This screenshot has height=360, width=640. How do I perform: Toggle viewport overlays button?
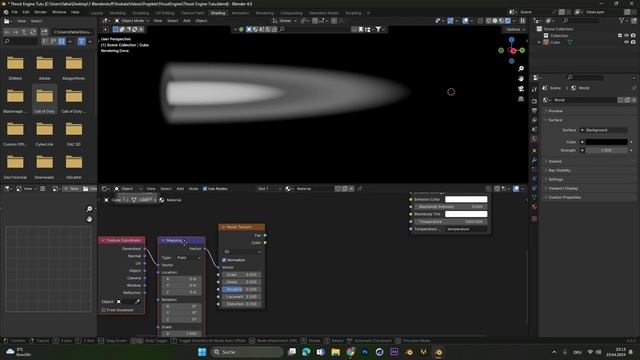click(465, 20)
